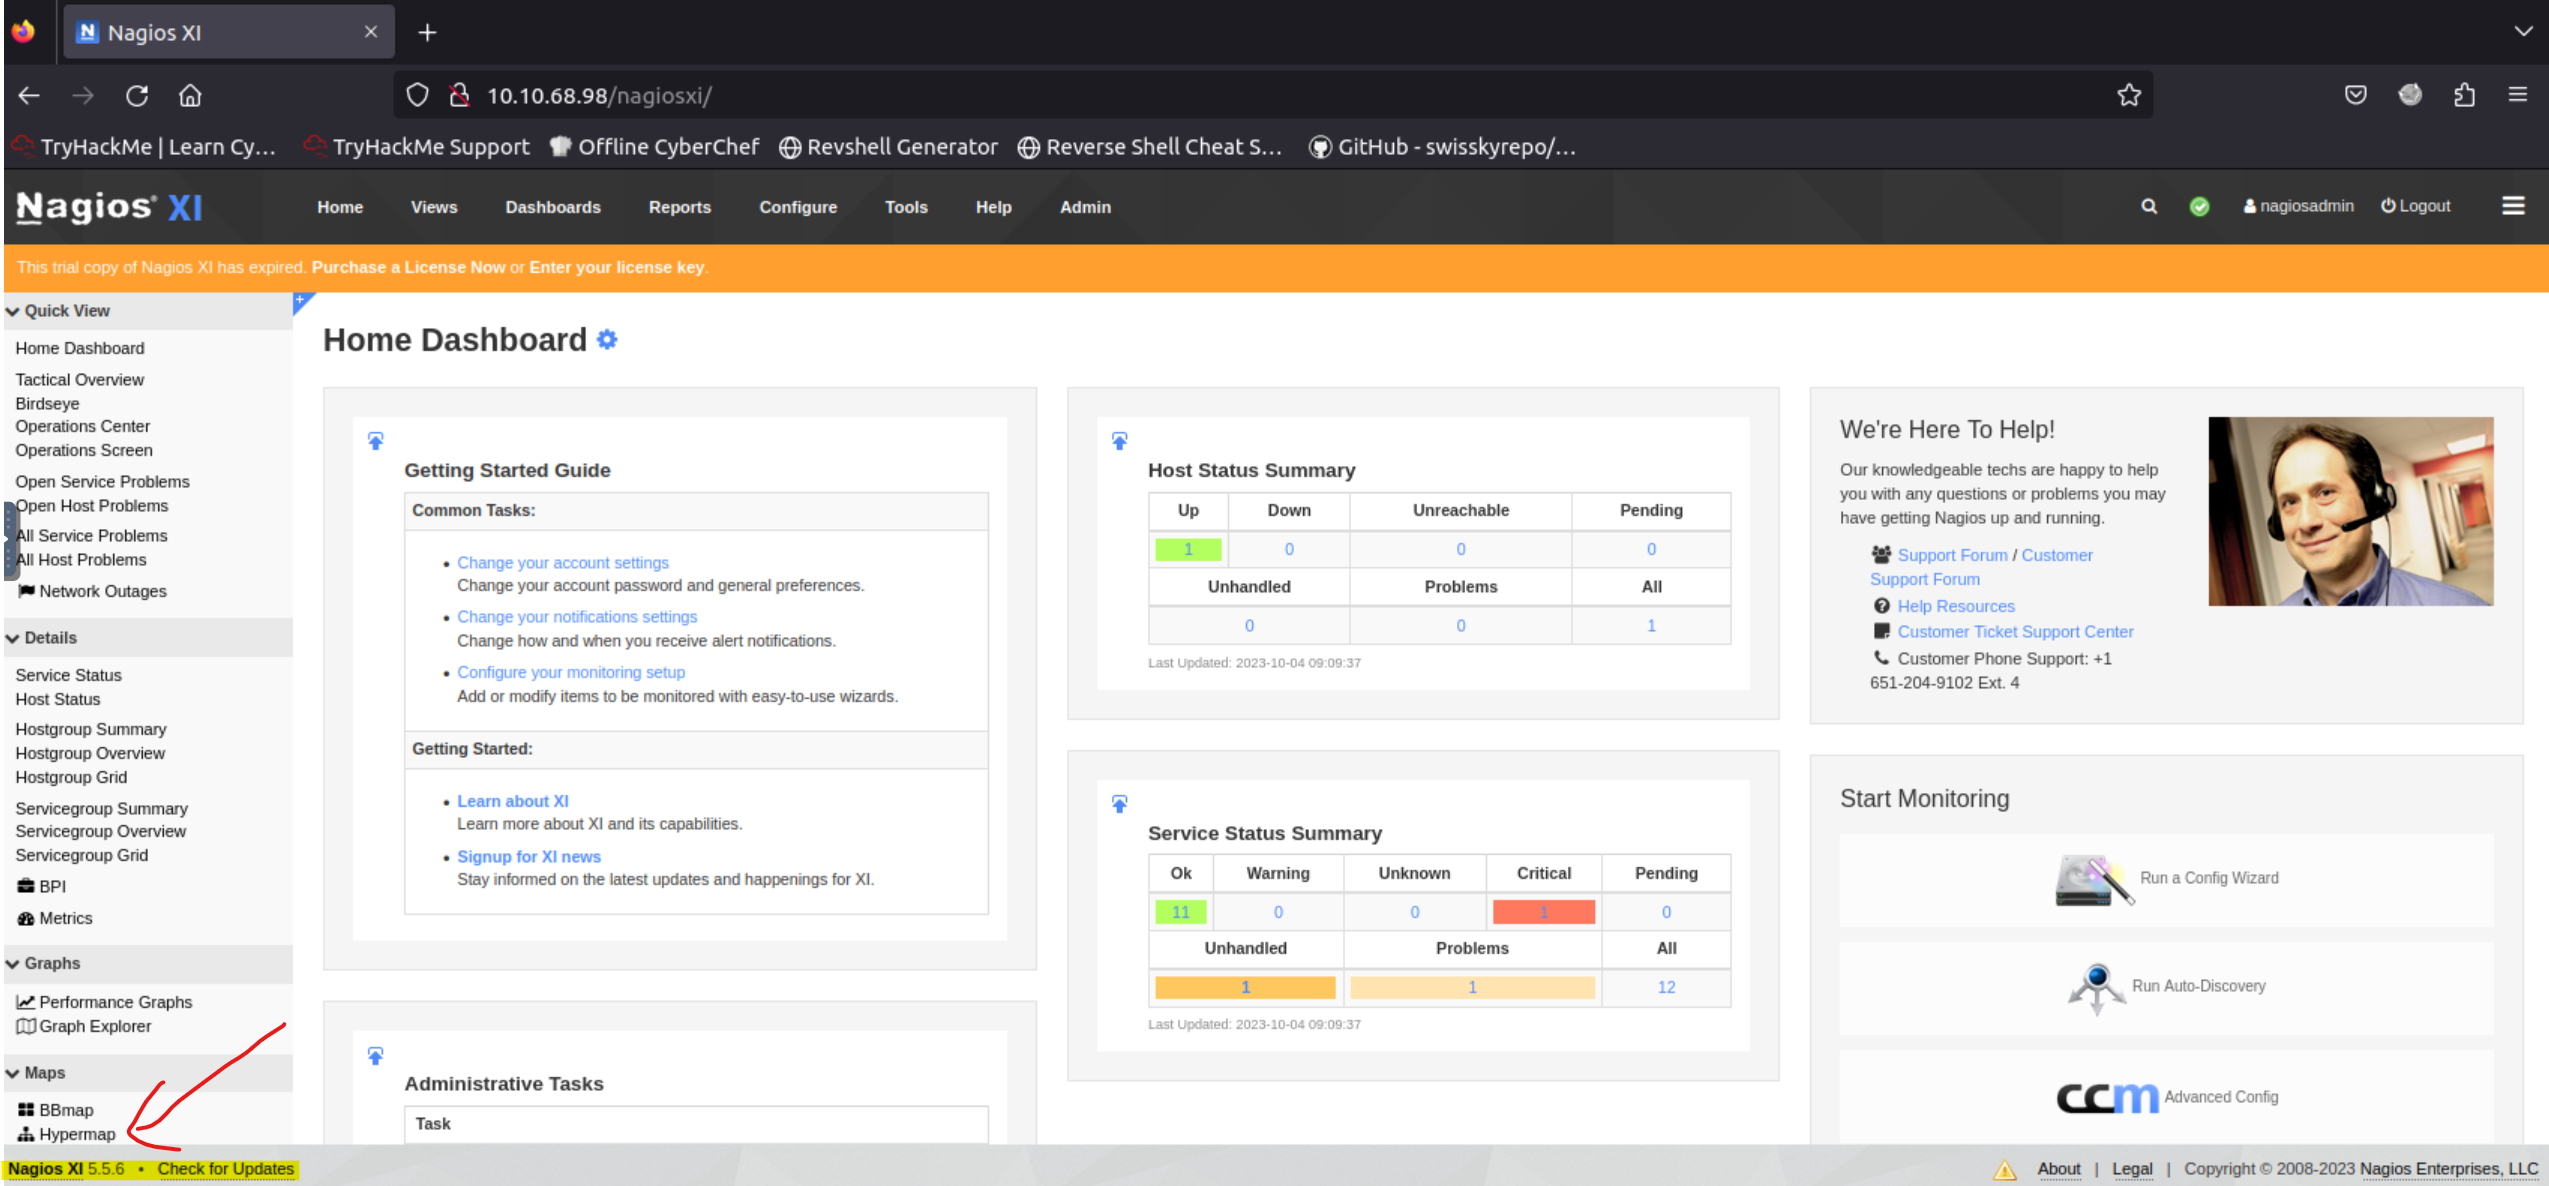Click the search magnifier icon in Nagios header
The image size is (2549, 1186).
pos(2148,206)
